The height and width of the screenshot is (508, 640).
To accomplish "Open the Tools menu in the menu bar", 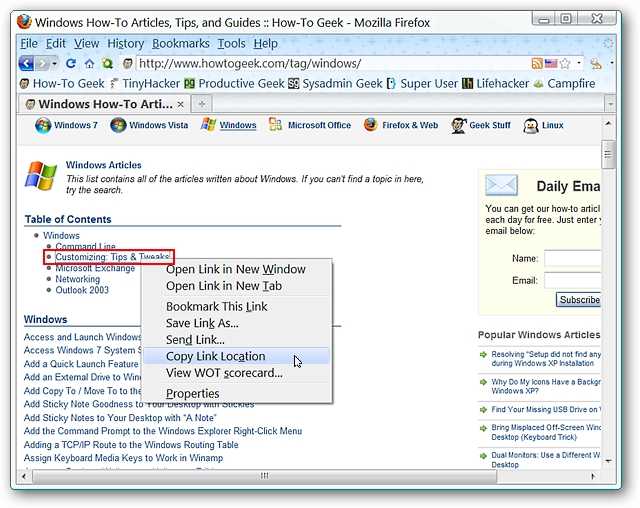I will pyautogui.click(x=231, y=43).
